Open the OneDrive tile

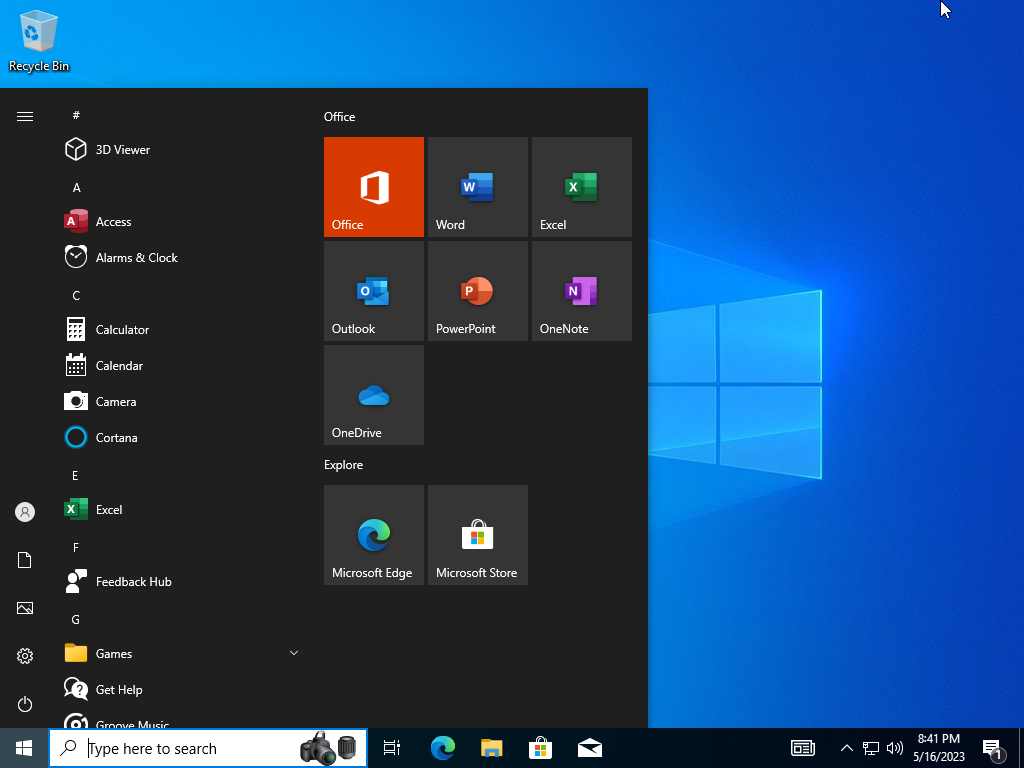373,395
